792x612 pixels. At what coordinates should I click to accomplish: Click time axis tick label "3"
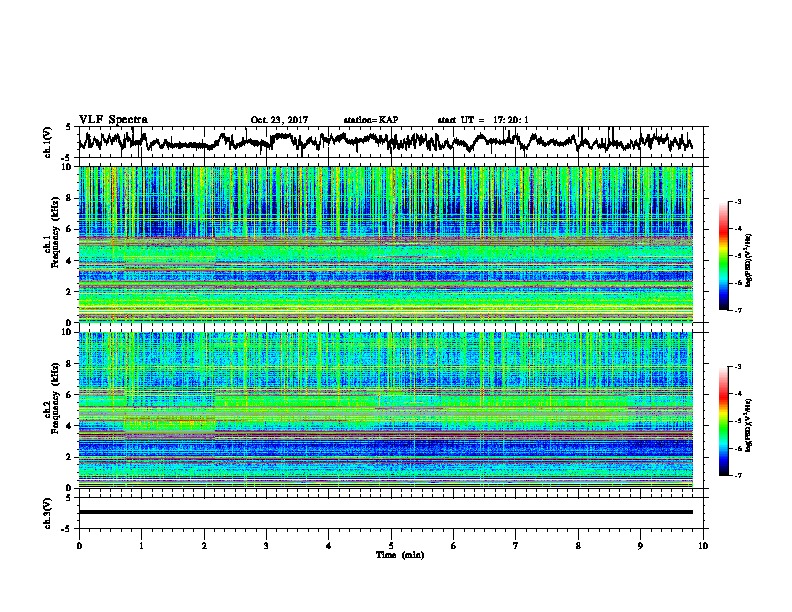pos(266,546)
